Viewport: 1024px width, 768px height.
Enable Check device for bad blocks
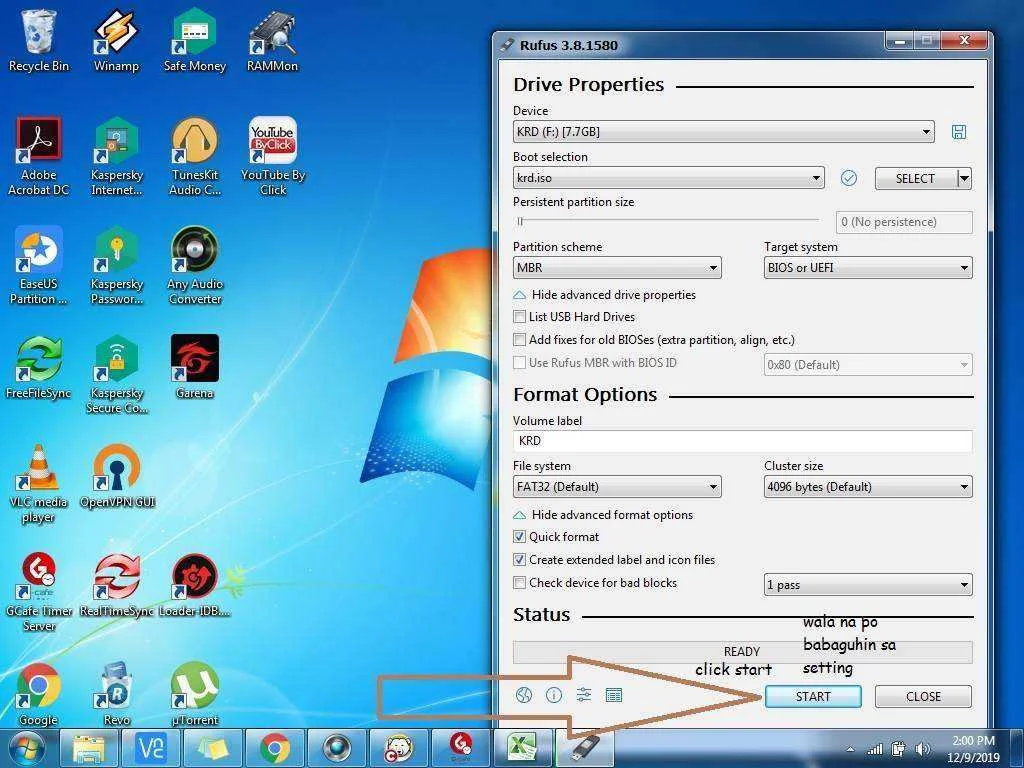click(519, 583)
